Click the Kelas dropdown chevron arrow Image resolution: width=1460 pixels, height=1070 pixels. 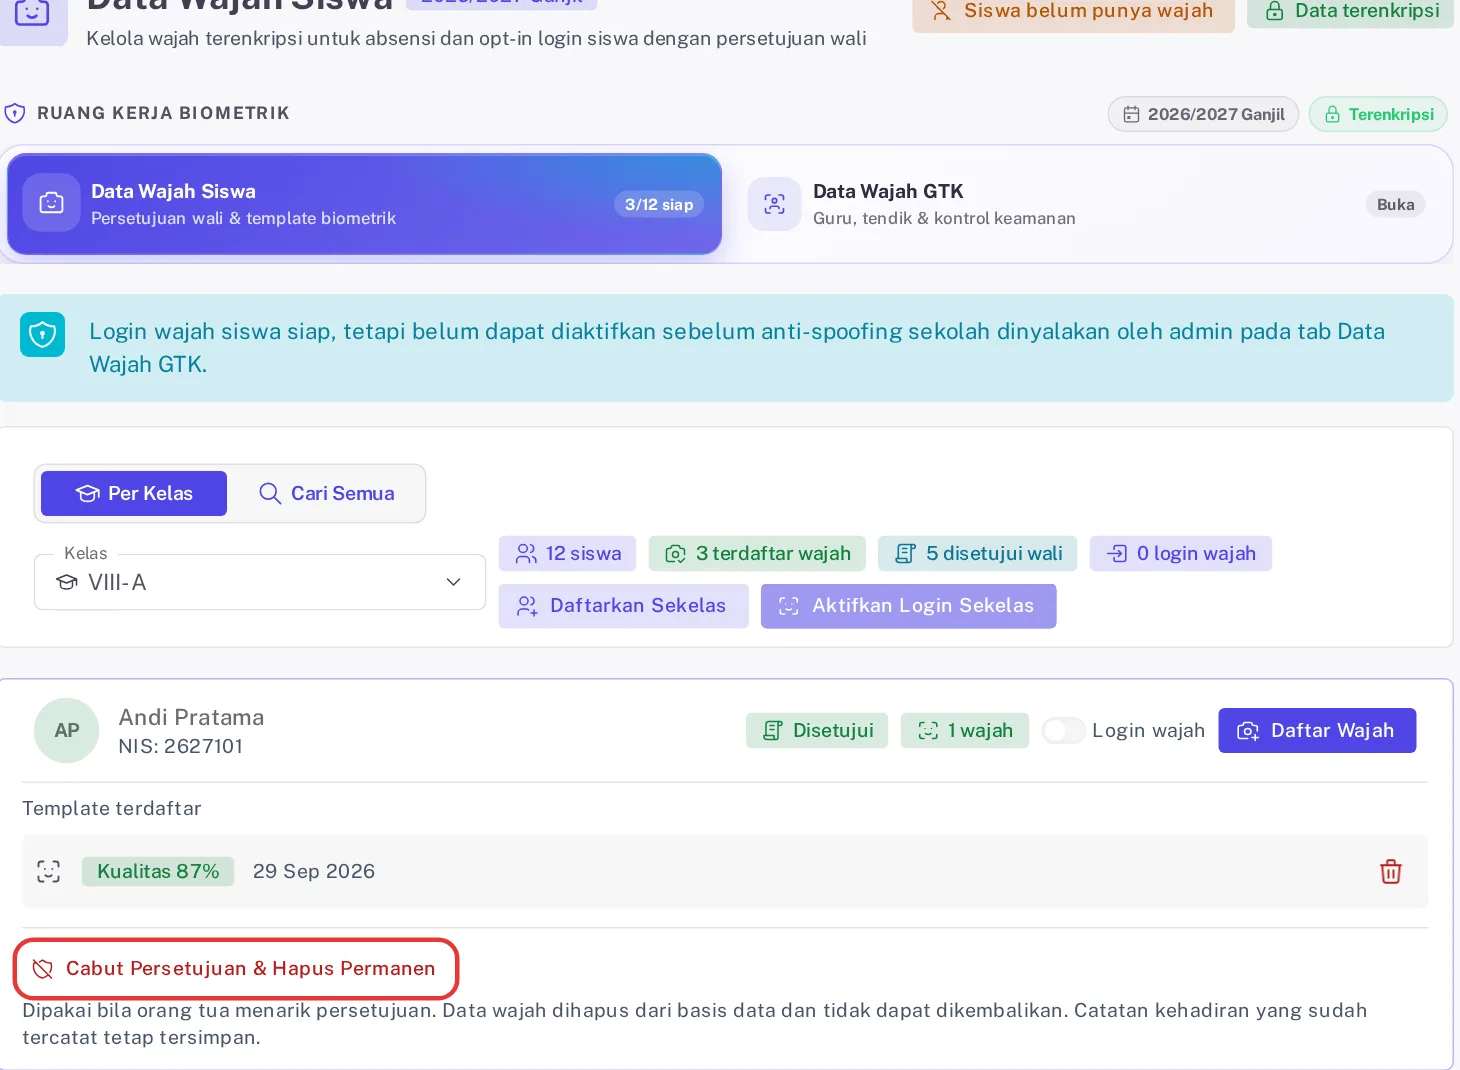coord(453,582)
